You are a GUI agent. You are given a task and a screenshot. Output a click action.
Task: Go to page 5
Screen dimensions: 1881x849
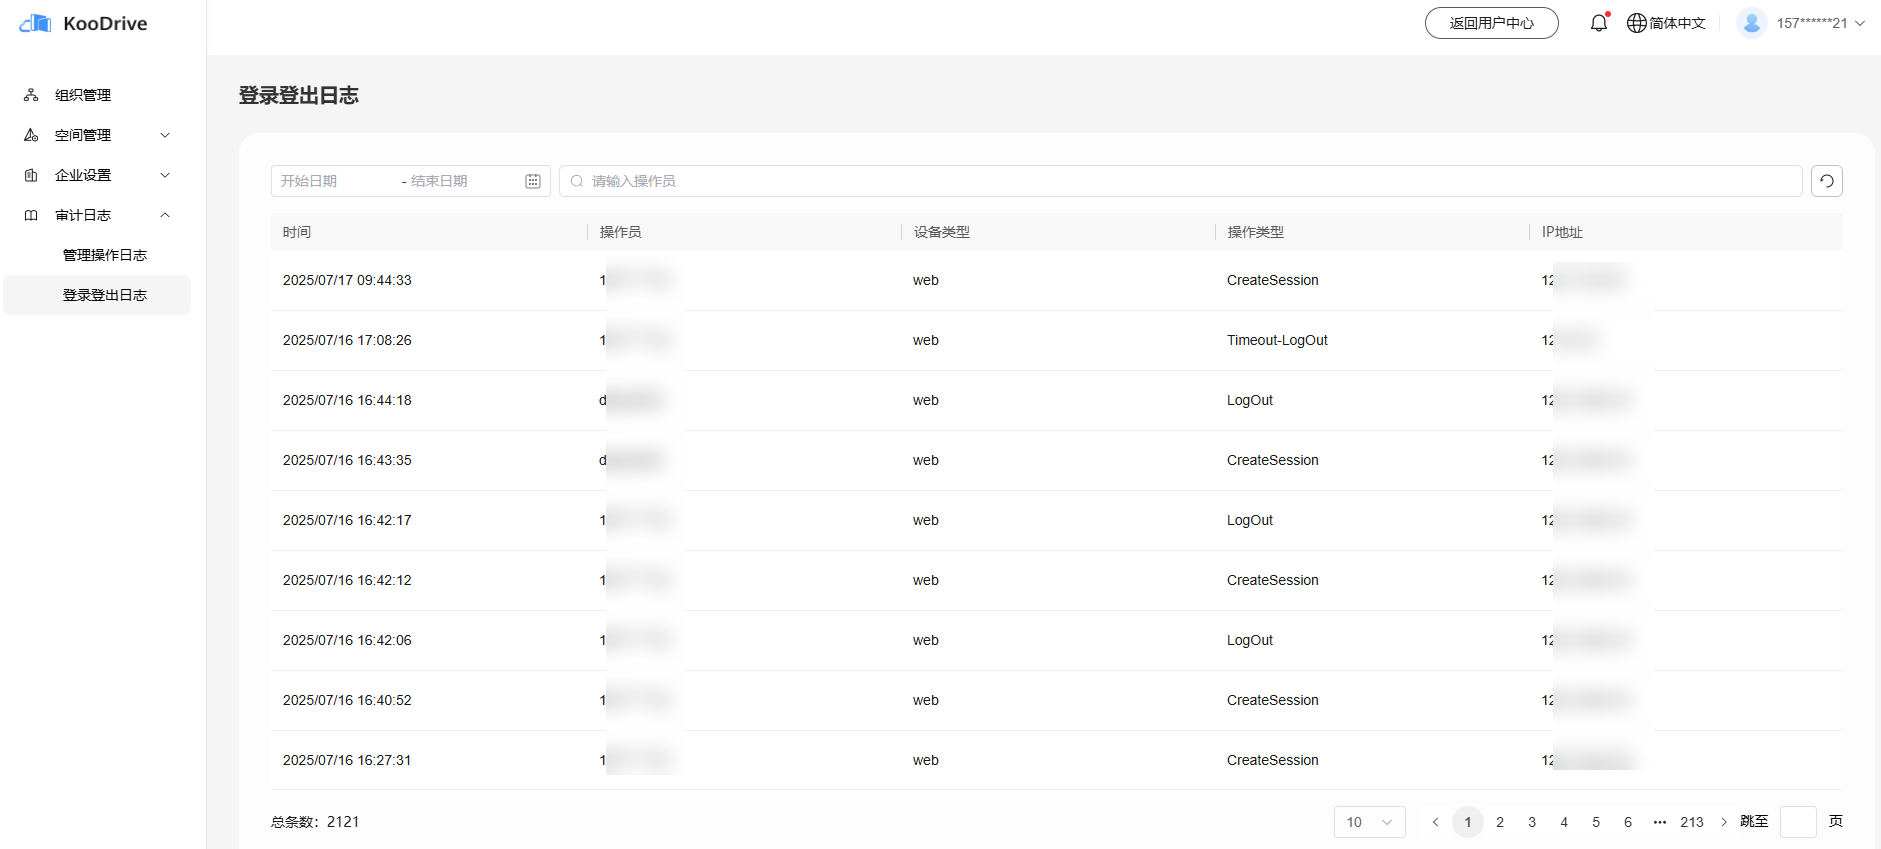1596,822
